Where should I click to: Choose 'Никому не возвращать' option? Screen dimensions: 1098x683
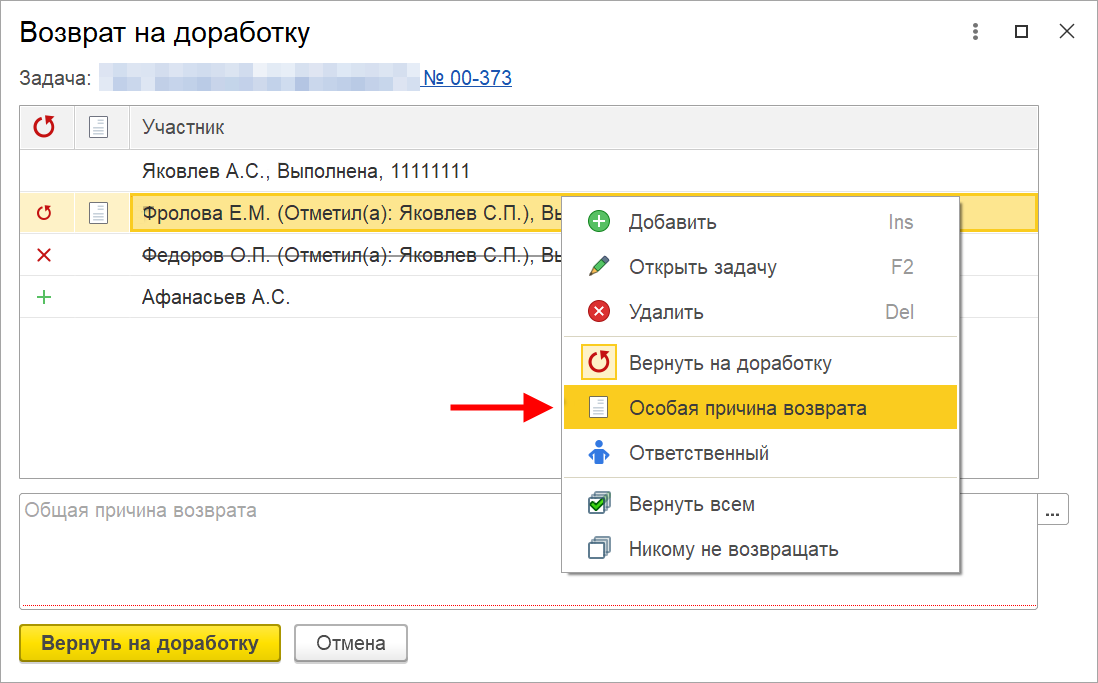coord(733,549)
